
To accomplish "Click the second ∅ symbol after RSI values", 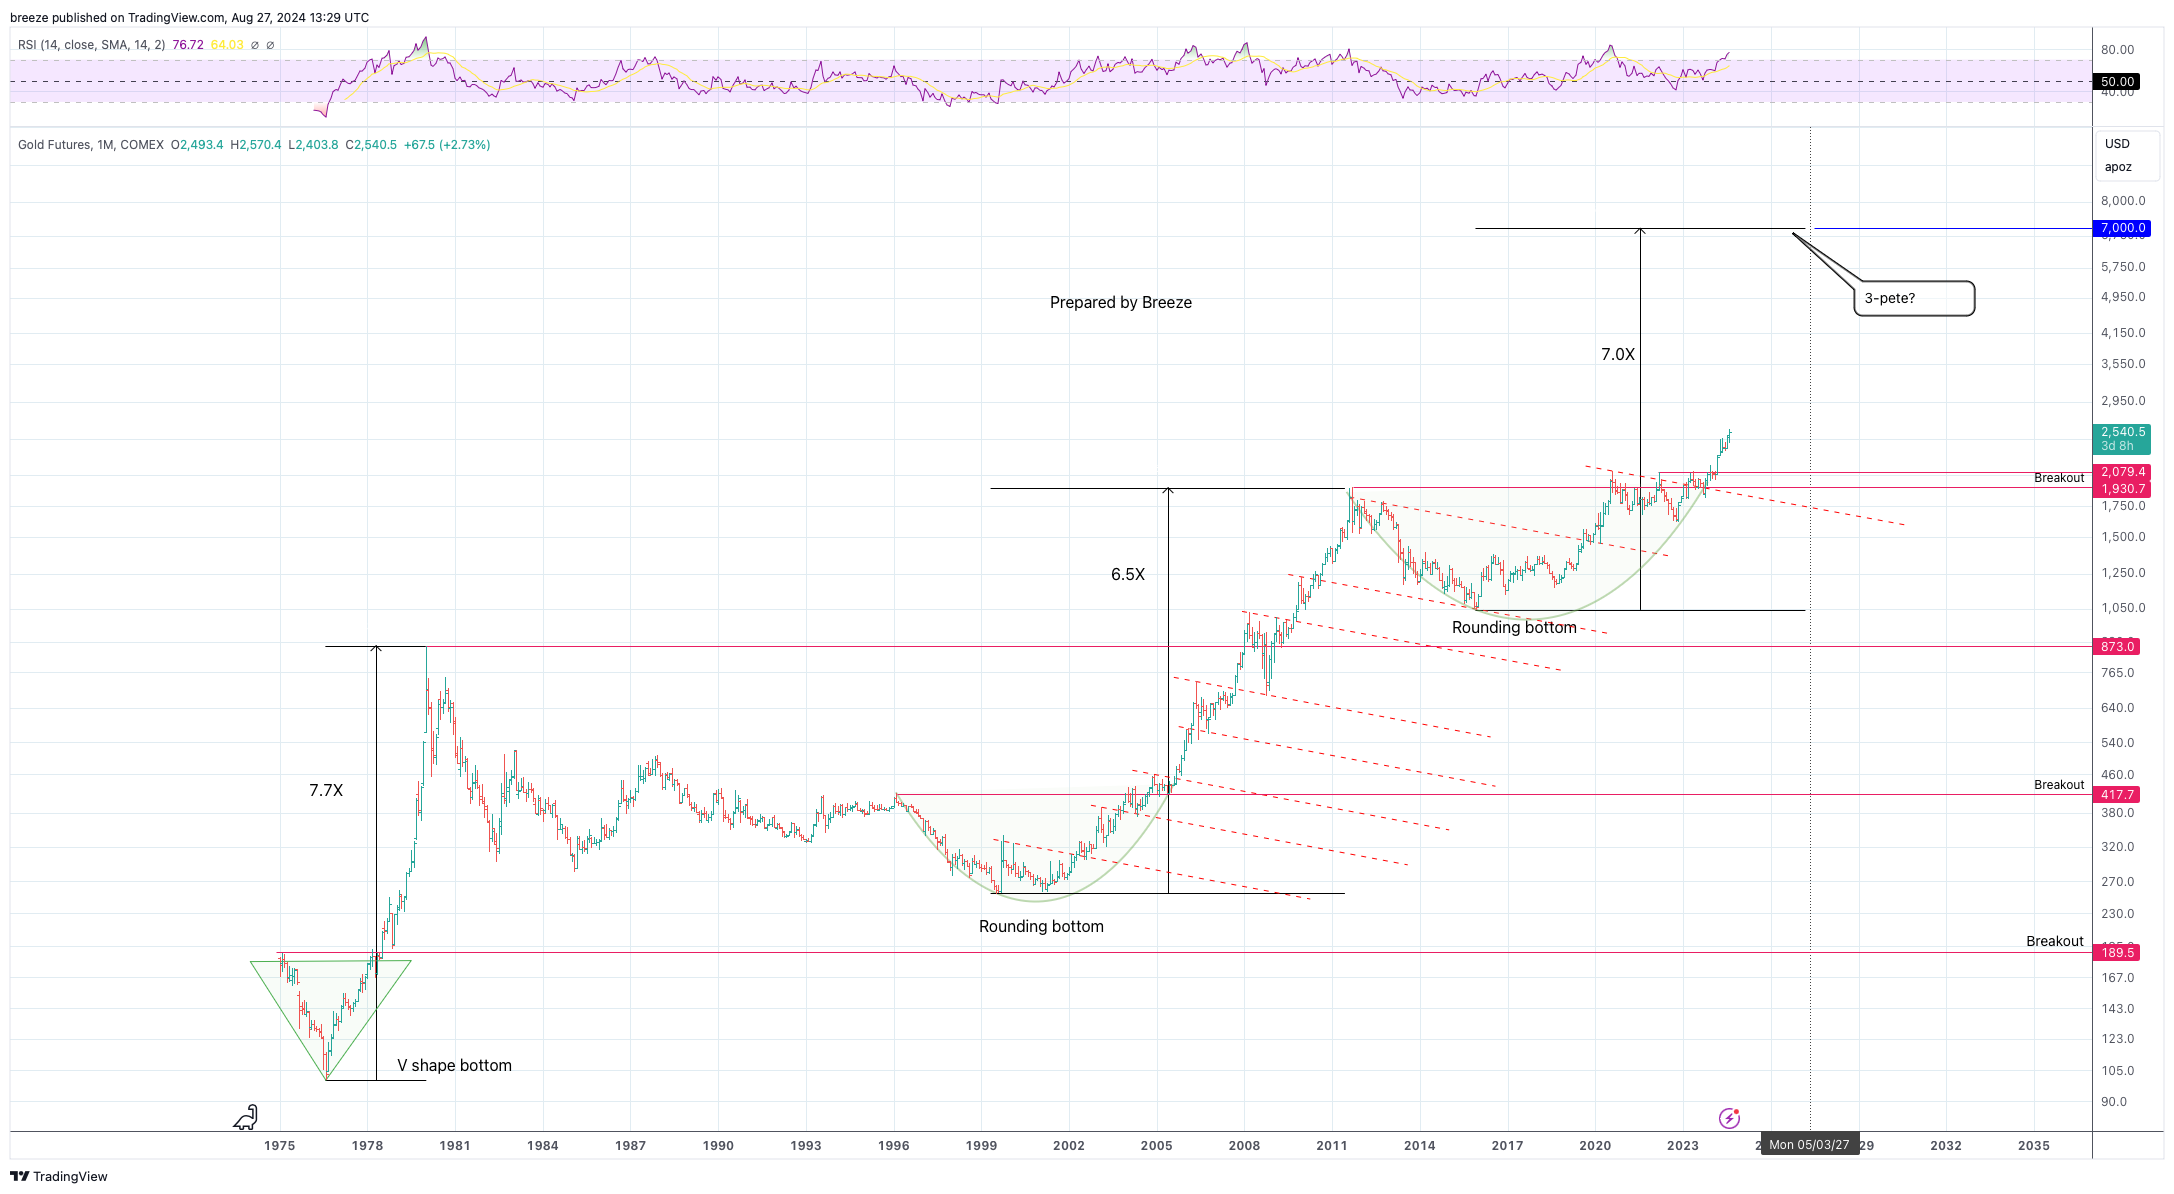I will (270, 45).
